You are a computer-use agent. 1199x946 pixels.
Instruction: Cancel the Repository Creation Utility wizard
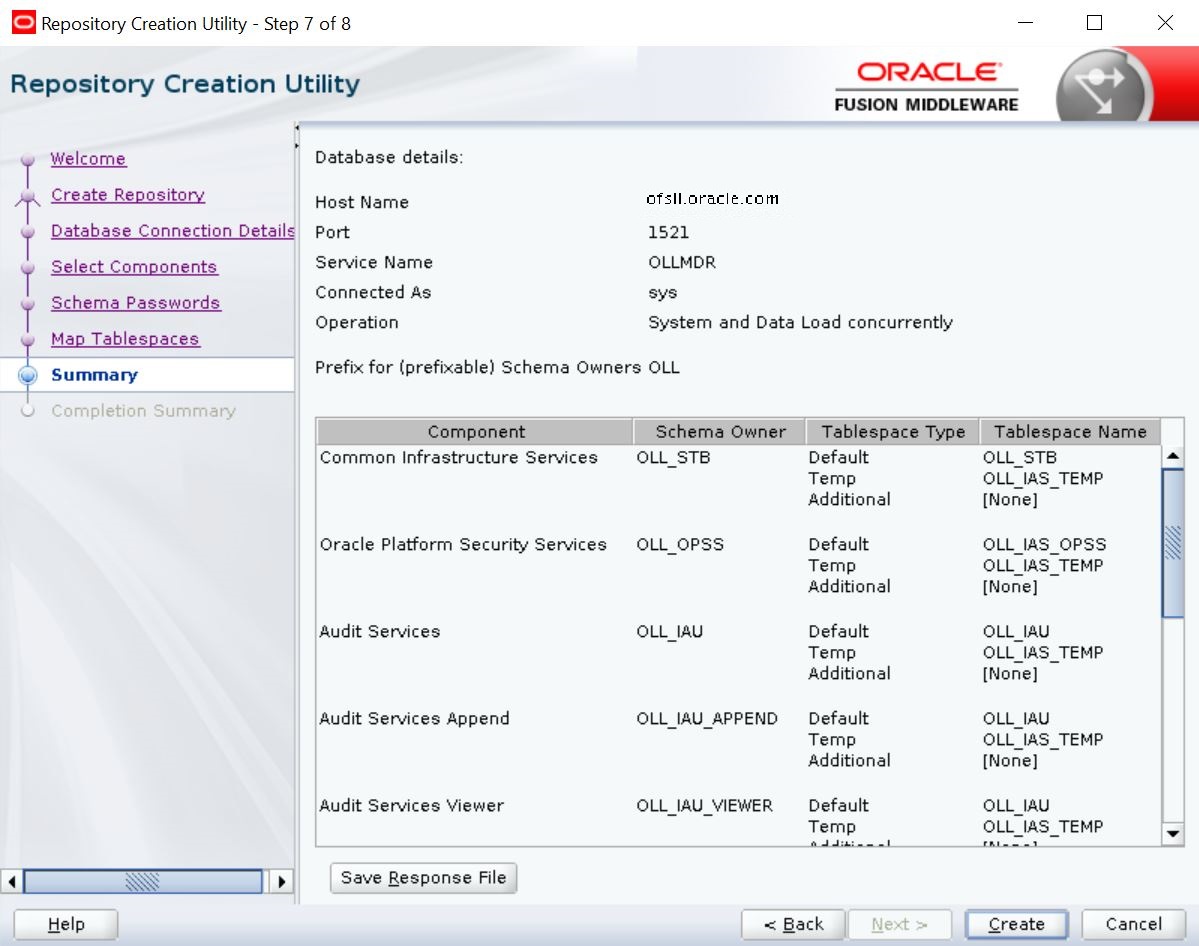tap(1133, 924)
